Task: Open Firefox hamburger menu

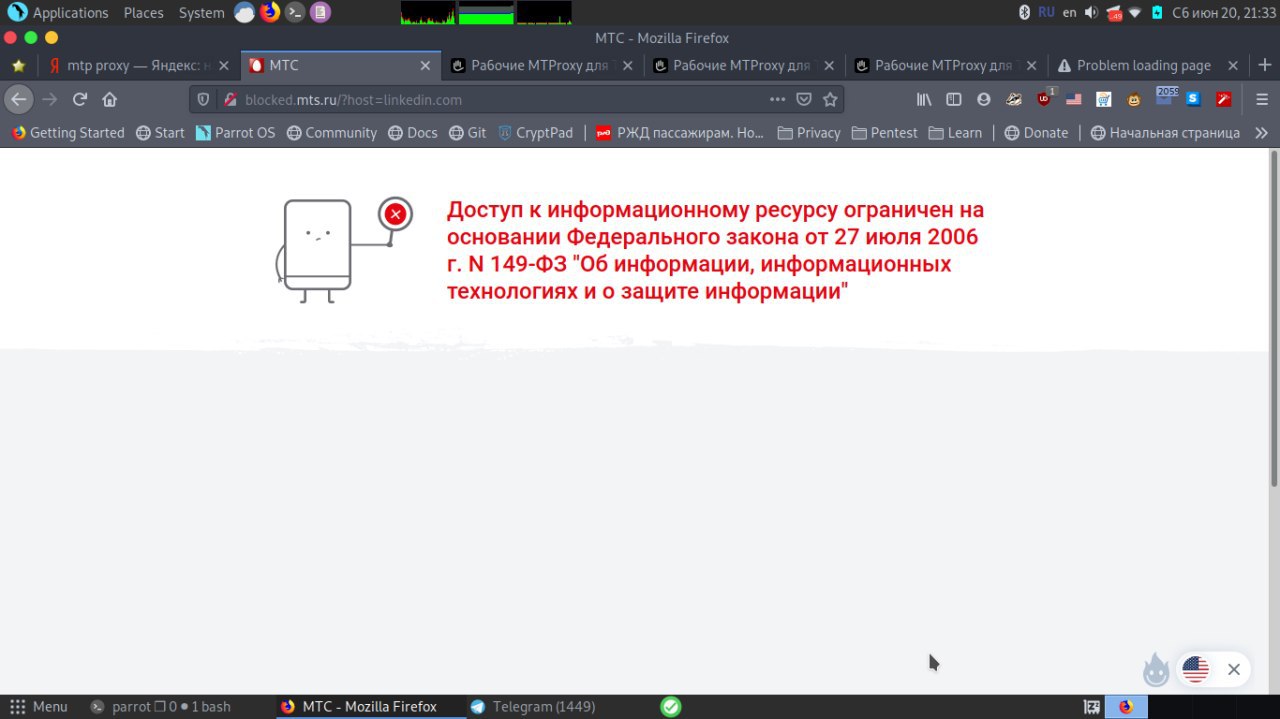Action: point(1262,99)
